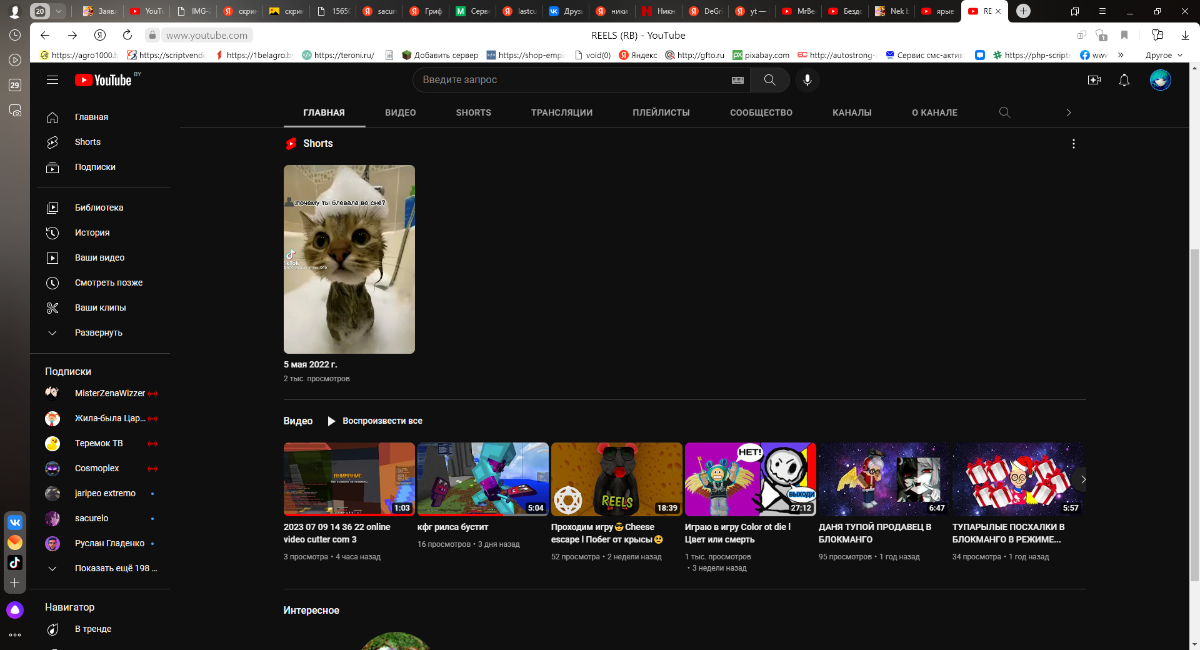Open the Cosmoplex subscription channel
Image resolution: width=1200 pixels, height=650 pixels.
click(x=96, y=468)
